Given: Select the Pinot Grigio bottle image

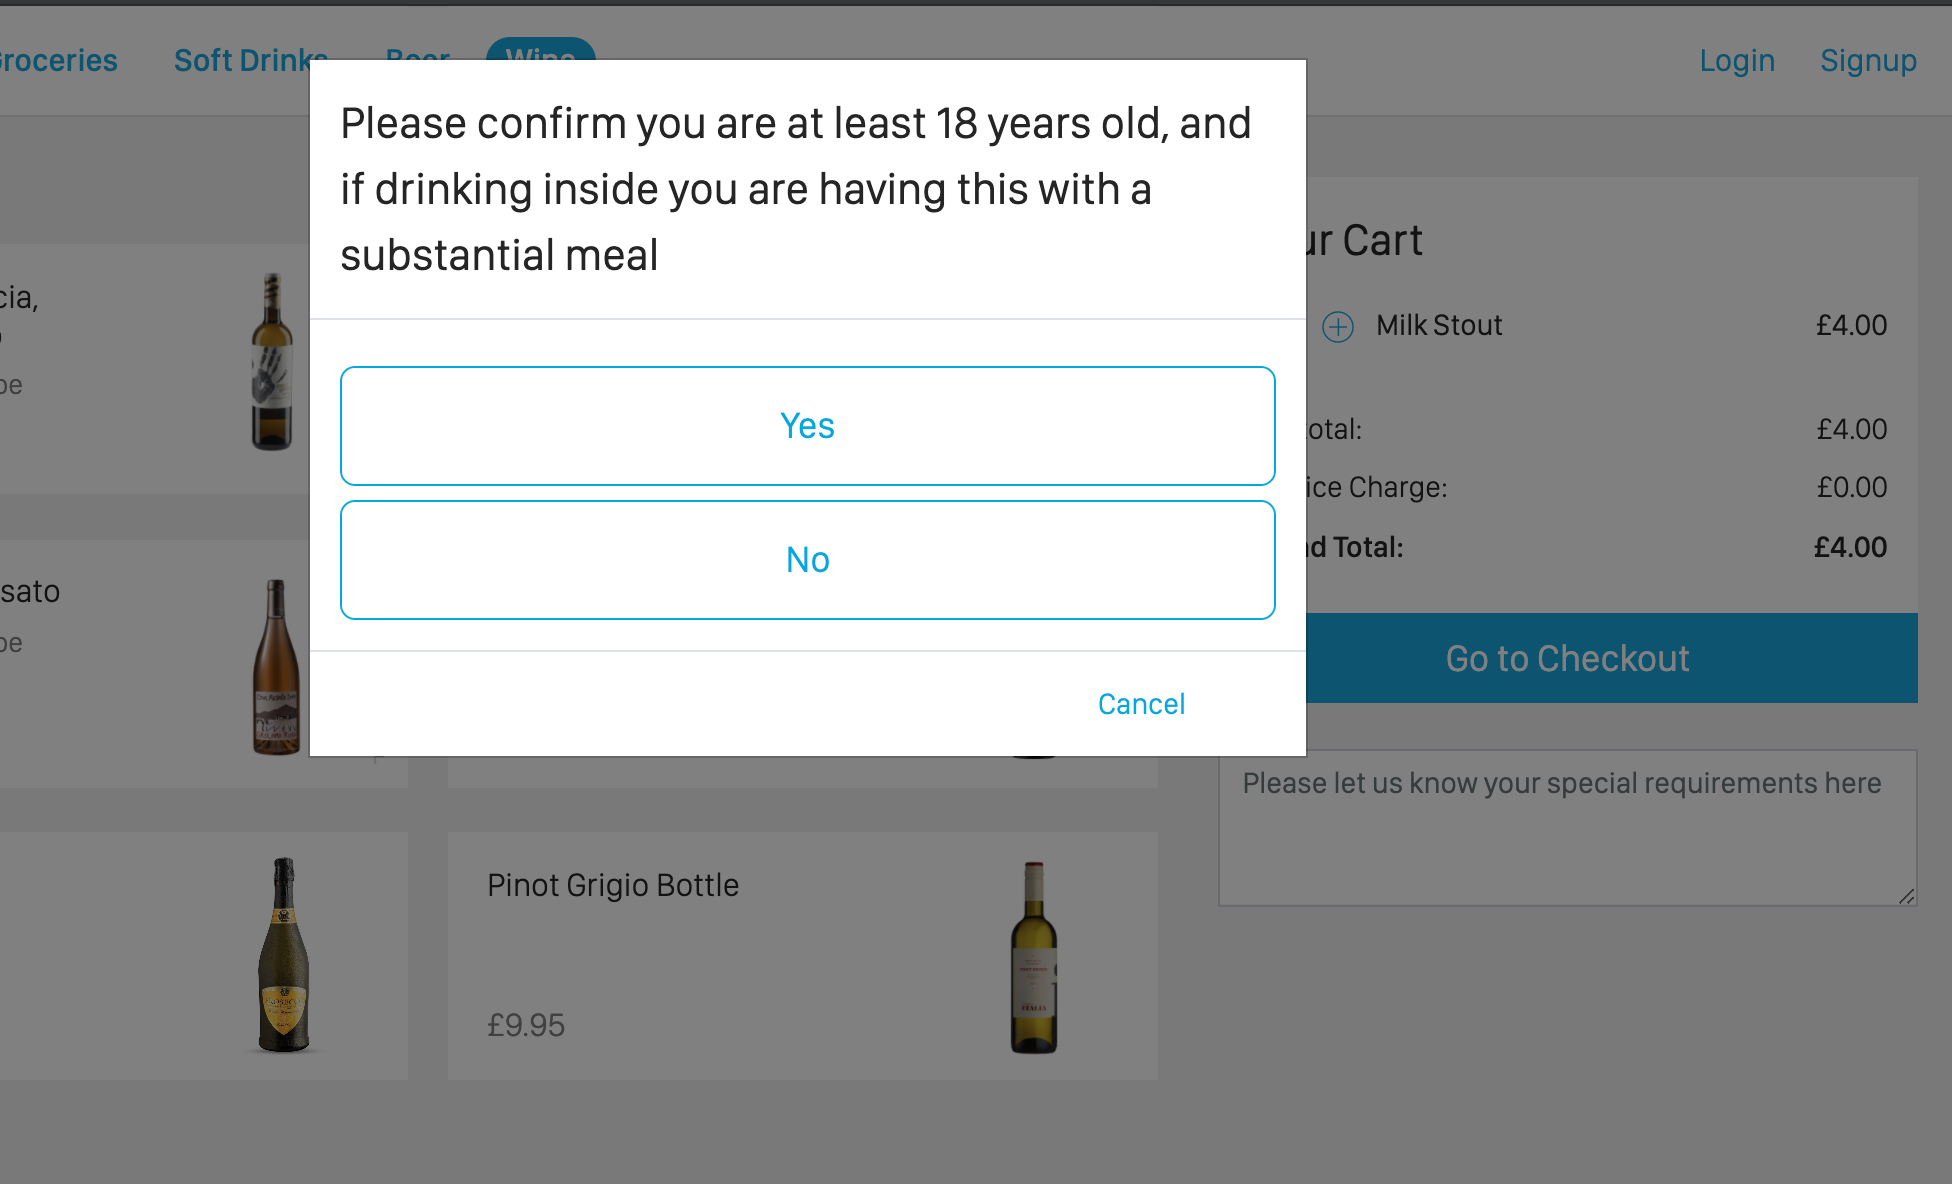Looking at the screenshot, I should pos(1034,957).
